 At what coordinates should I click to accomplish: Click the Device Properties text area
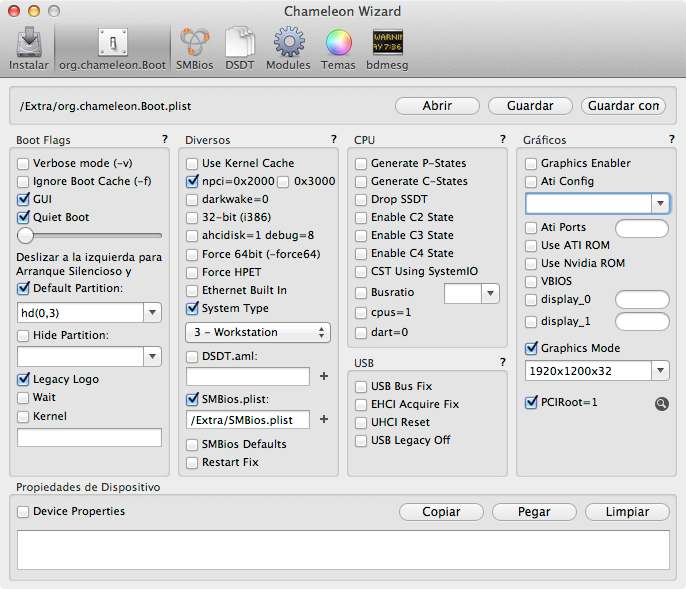point(343,550)
